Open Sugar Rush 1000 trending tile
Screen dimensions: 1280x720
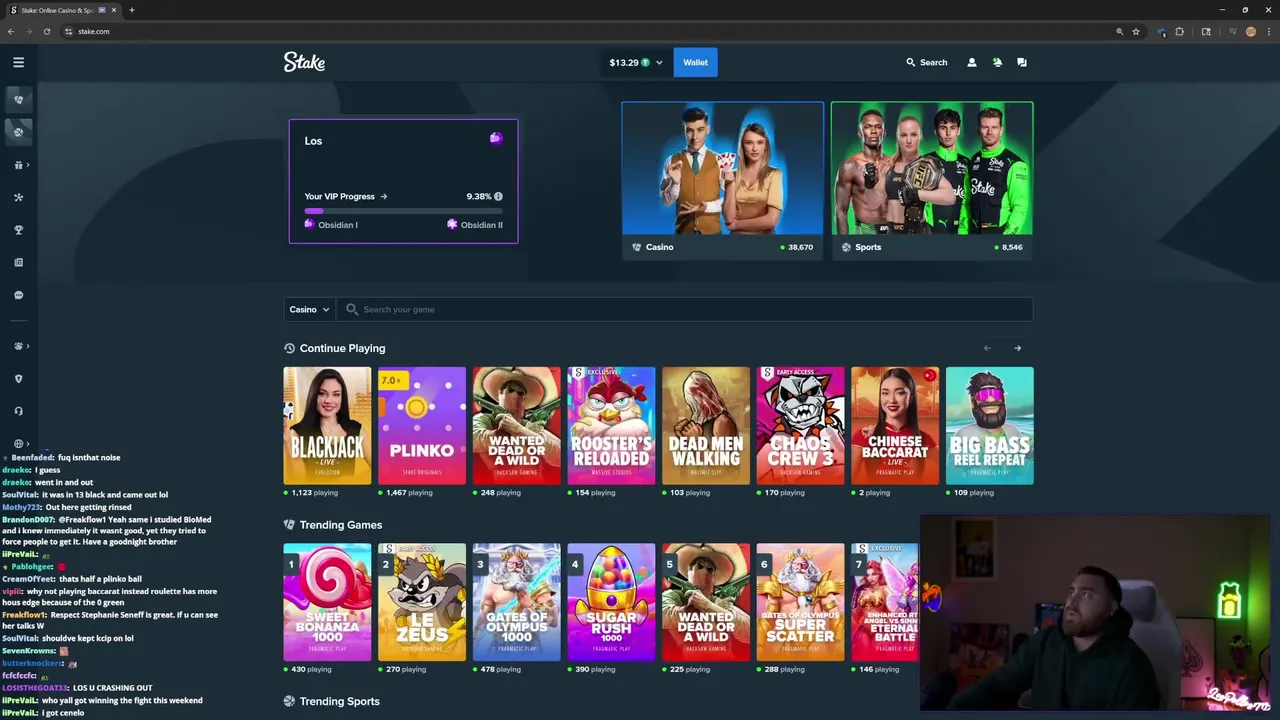pos(611,602)
